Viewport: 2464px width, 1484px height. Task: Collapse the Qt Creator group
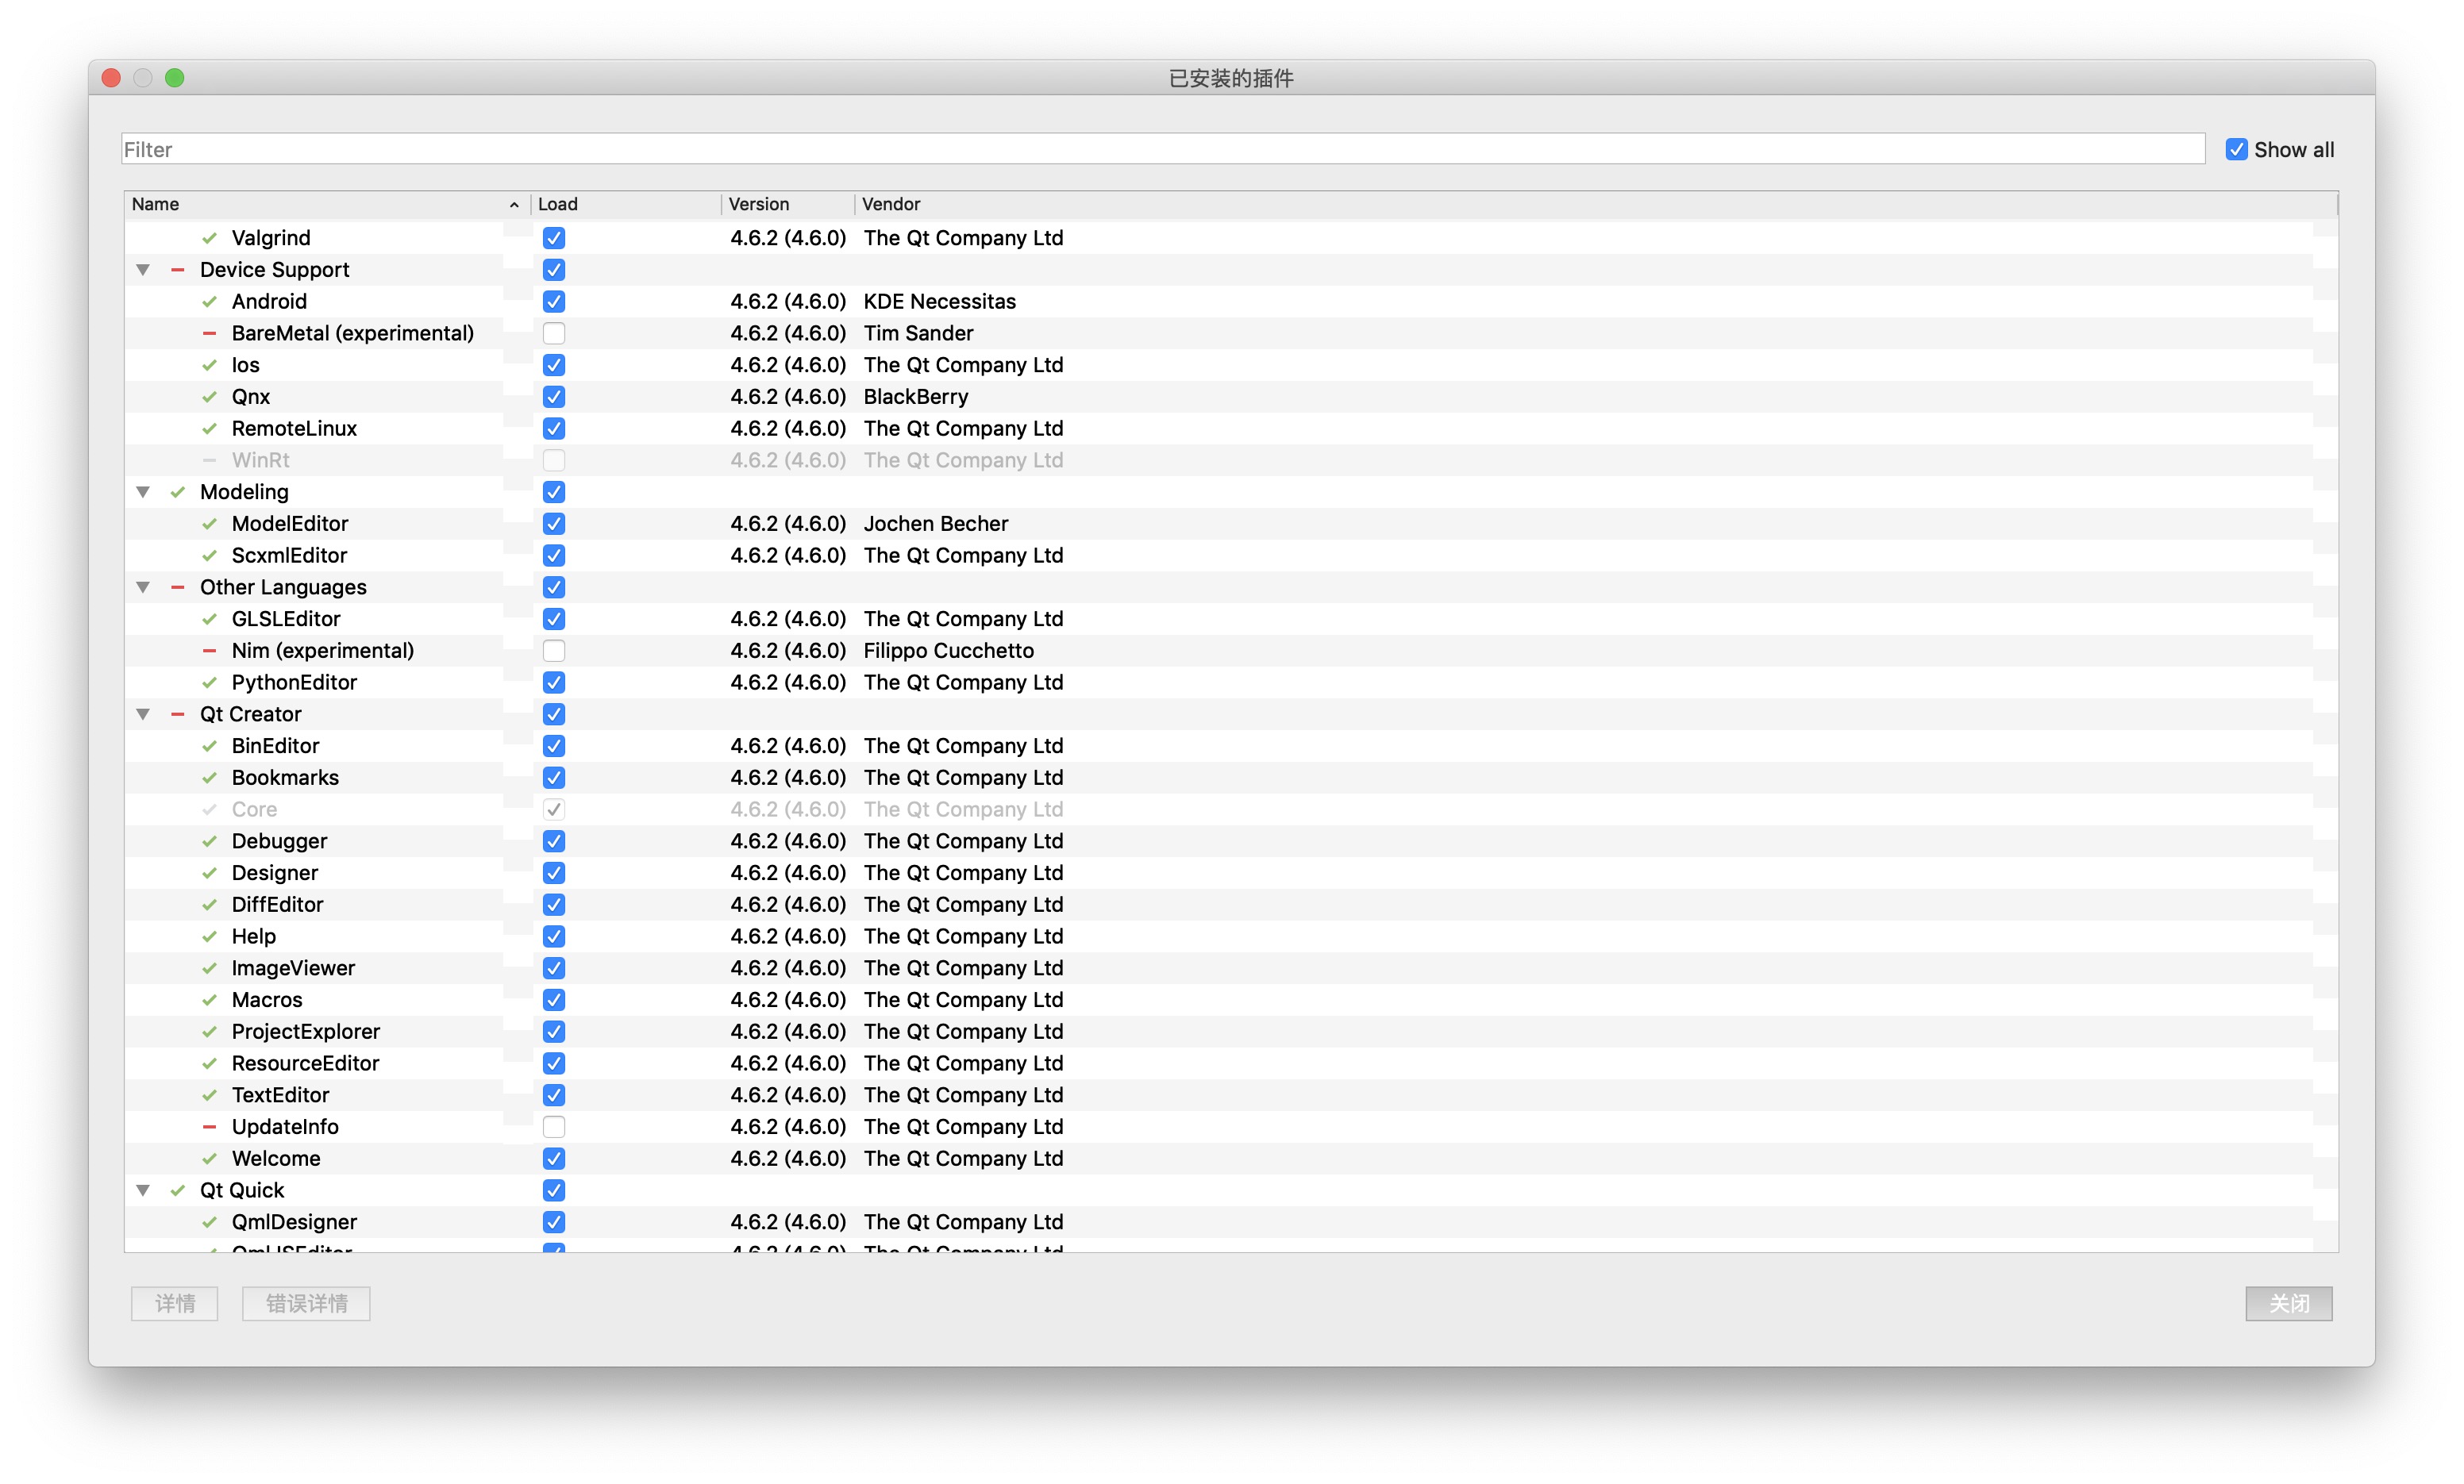tap(143, 714)
